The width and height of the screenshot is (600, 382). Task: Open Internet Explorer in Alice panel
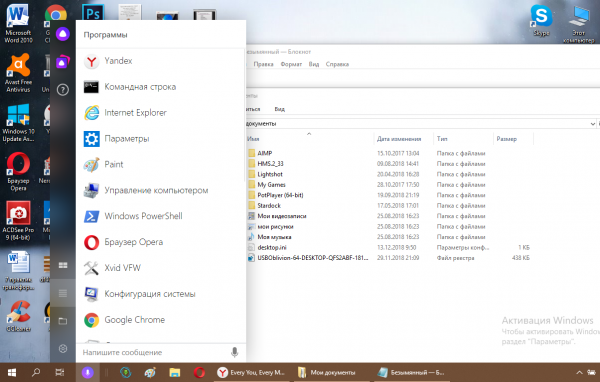click(161, 113)
